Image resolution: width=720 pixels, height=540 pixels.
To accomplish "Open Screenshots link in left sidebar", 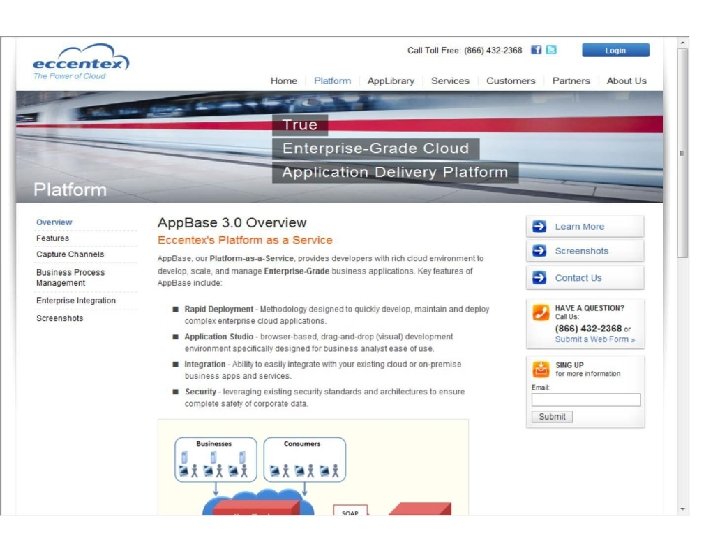I will [x=60, y=318].
